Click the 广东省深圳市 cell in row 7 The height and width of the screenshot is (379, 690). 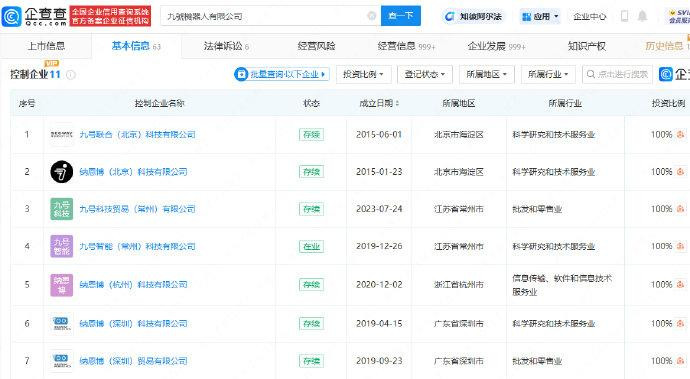pos(459,361)
